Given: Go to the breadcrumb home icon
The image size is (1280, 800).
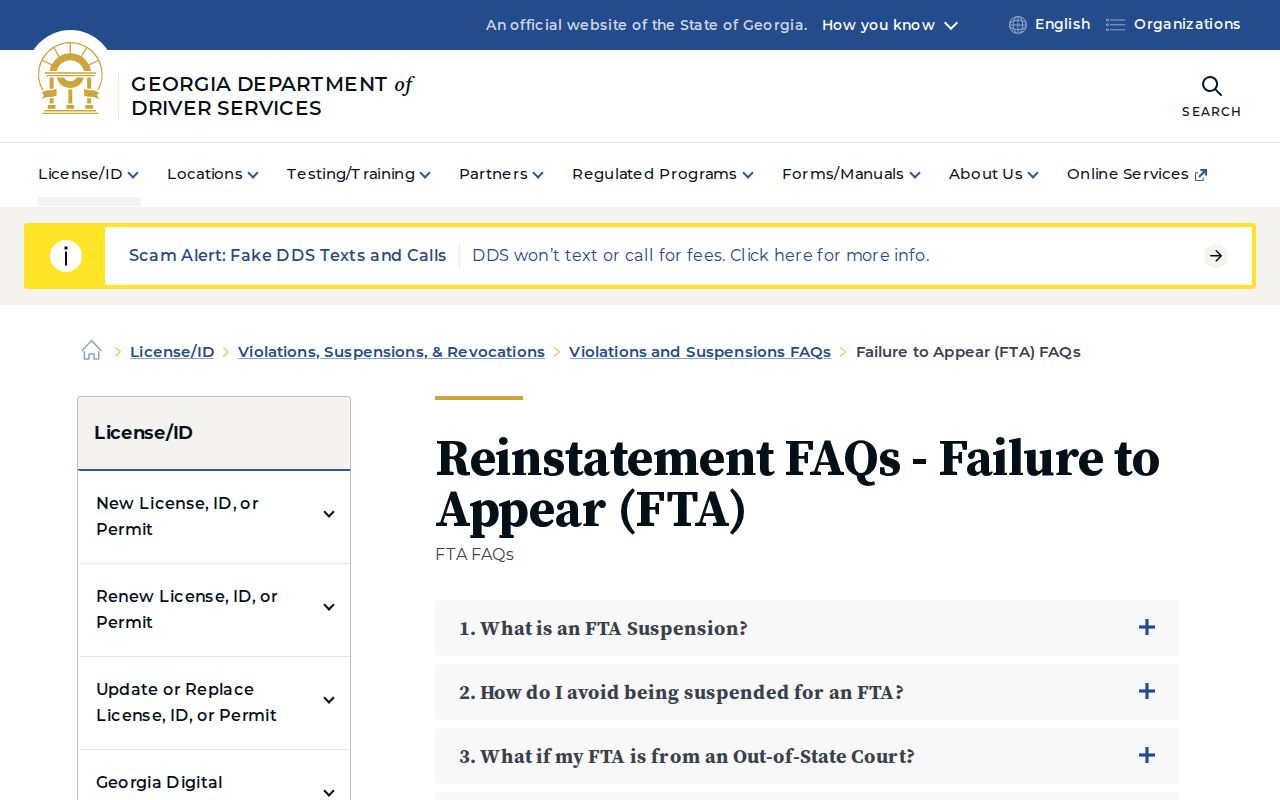Looking at the screenshot, I should [x=91, y=350].
